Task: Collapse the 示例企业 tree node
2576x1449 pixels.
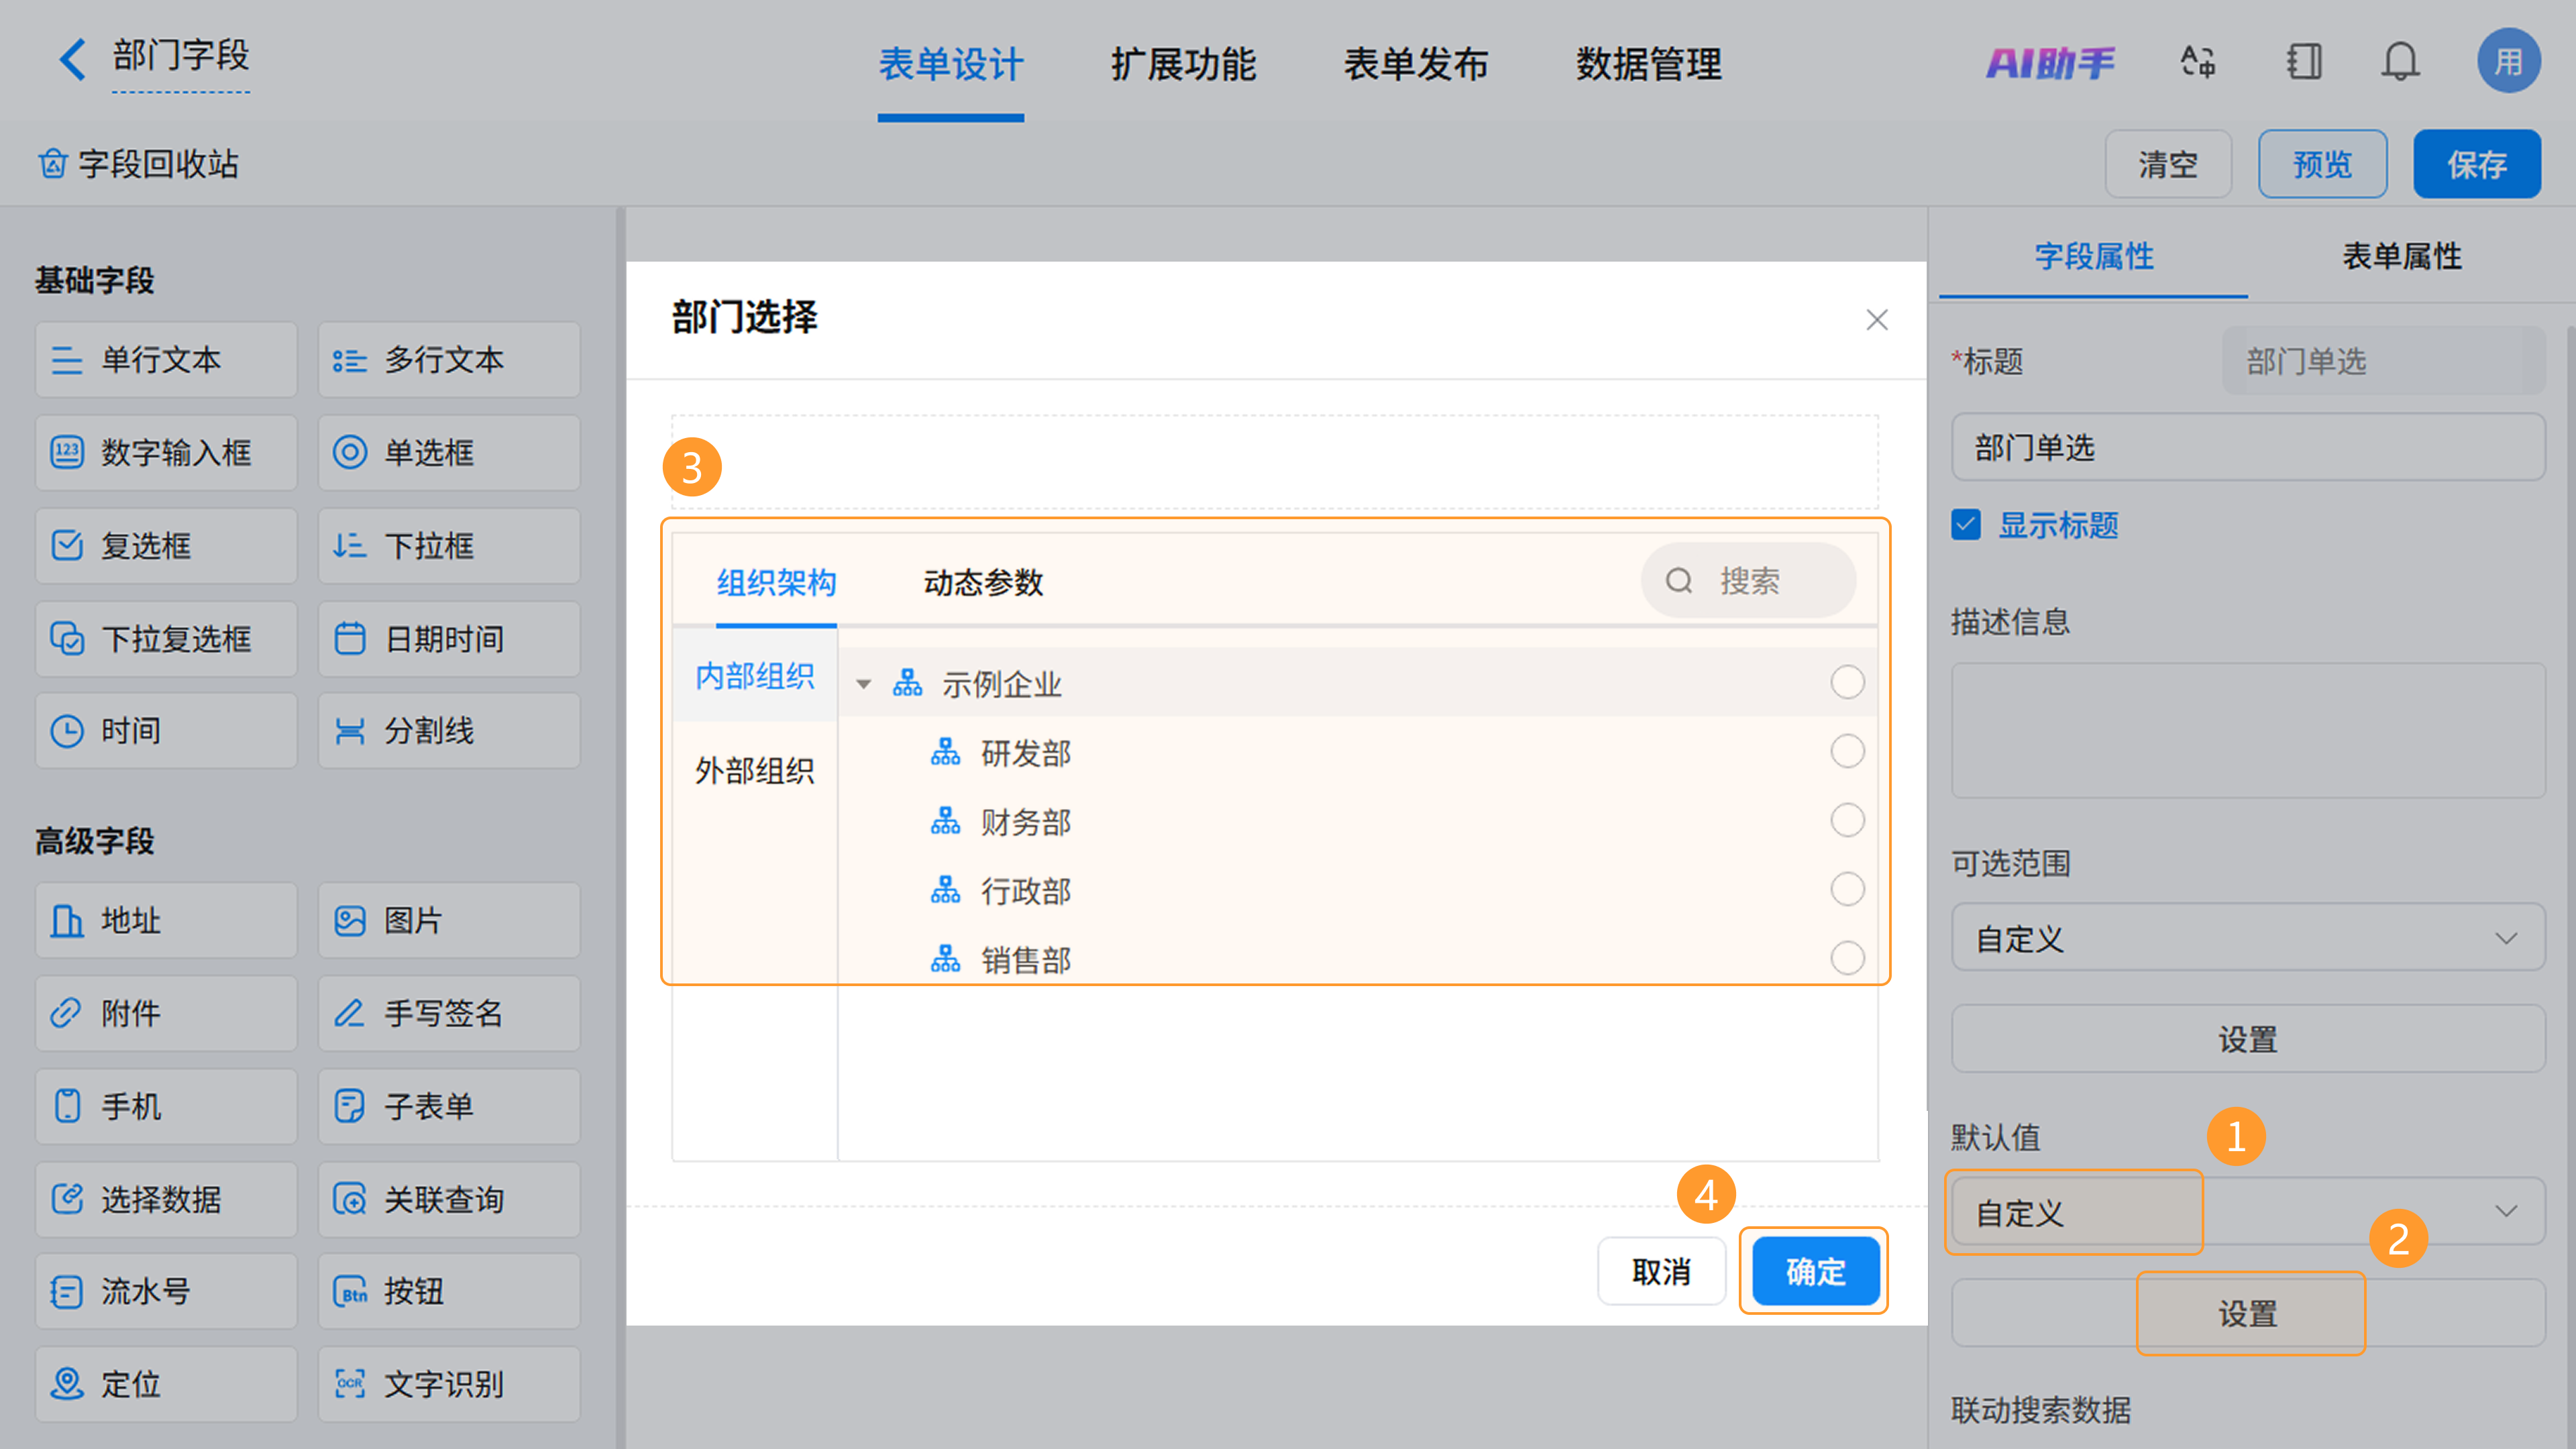Action: tap(863, 685)
